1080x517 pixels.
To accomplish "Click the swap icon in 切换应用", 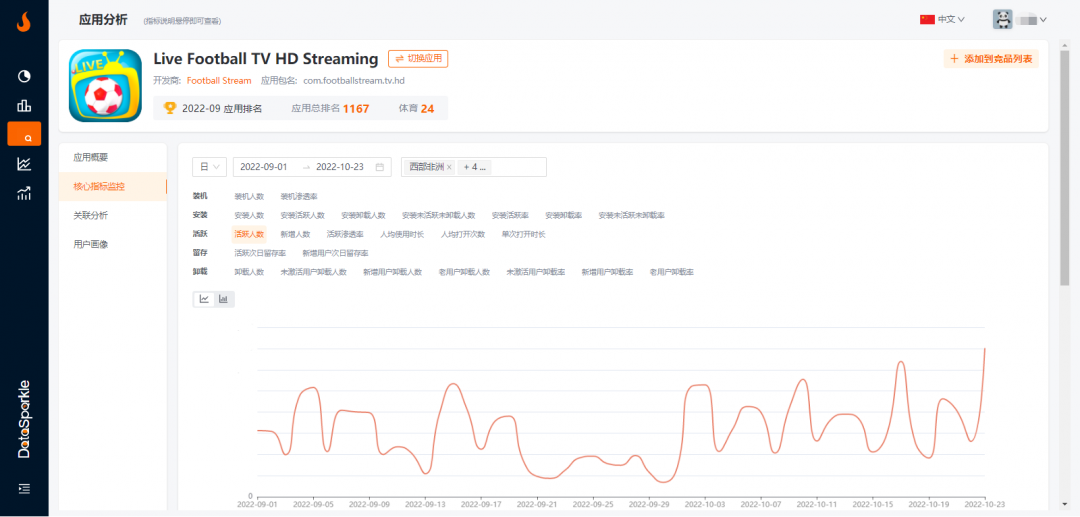I will pos(399,59).
